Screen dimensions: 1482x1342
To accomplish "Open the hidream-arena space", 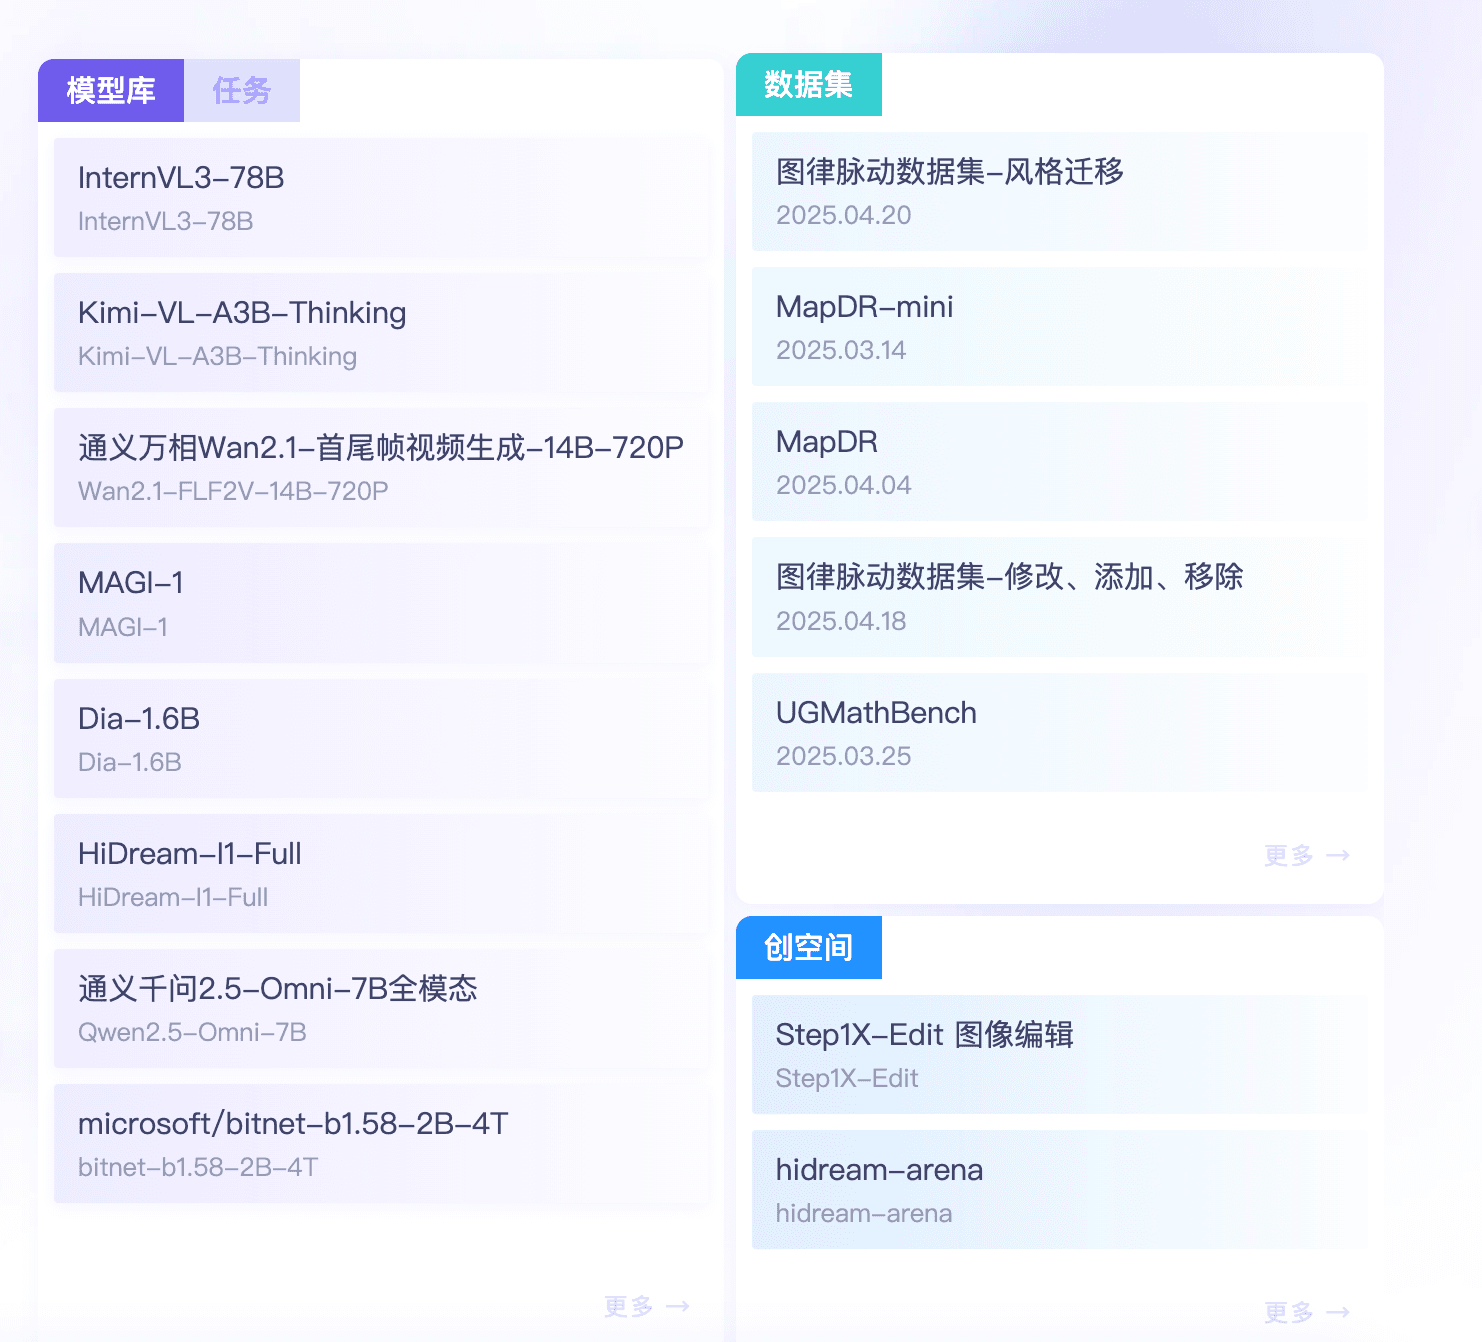I will pyautogui.click(x=1060, y=1189).
